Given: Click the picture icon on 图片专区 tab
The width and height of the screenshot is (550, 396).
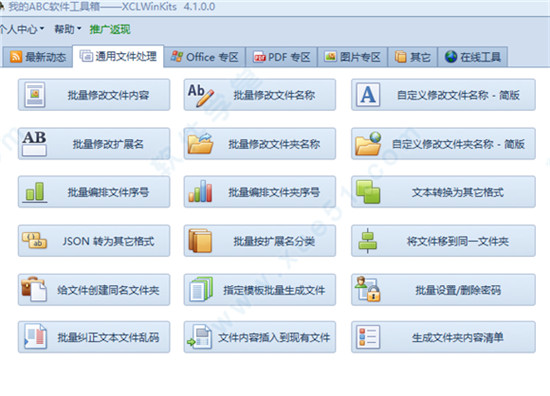Looking at the screenshot, I should (x=330, y=56).
